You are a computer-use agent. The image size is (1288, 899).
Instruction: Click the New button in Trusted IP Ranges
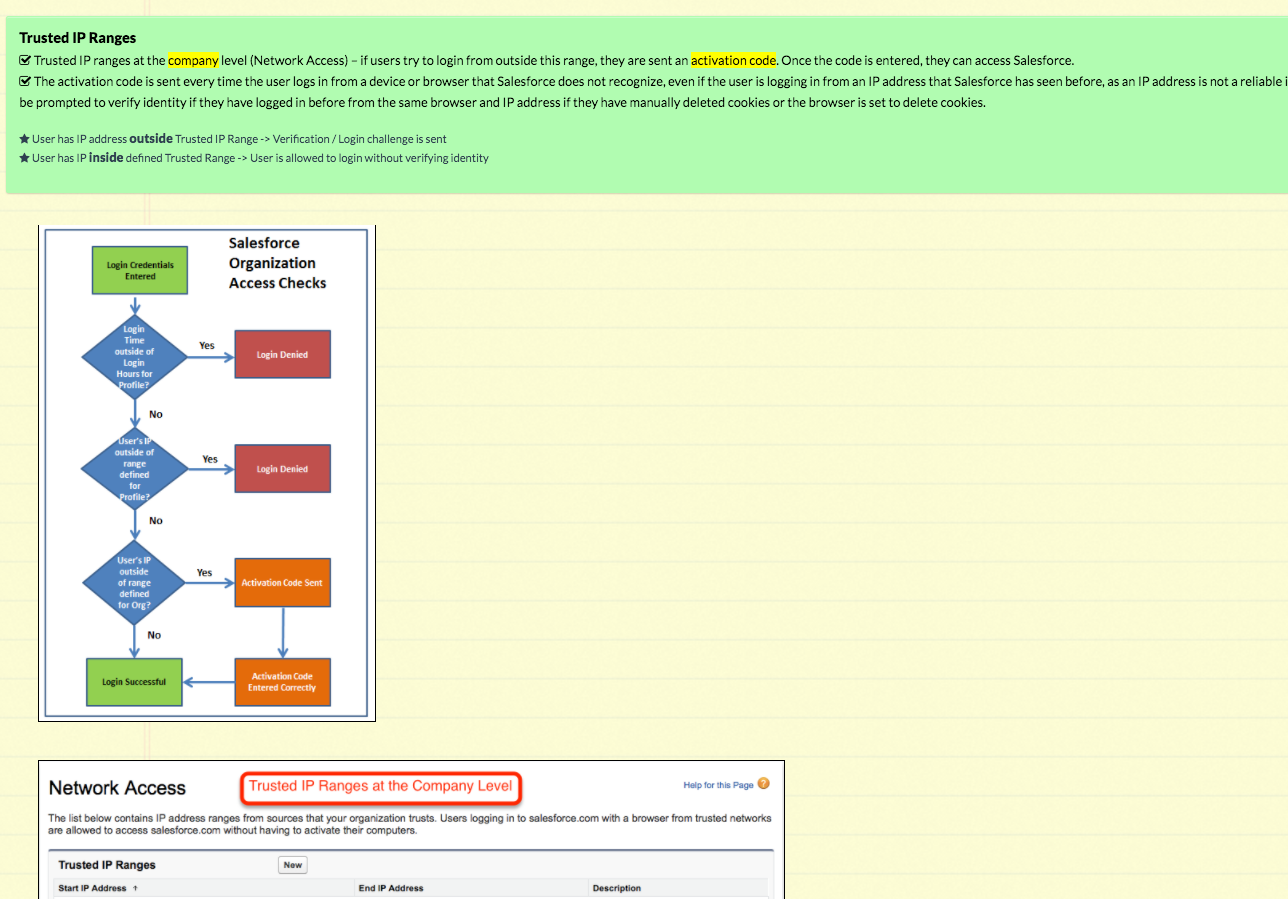pyautogui.click(x=293, y=865)
